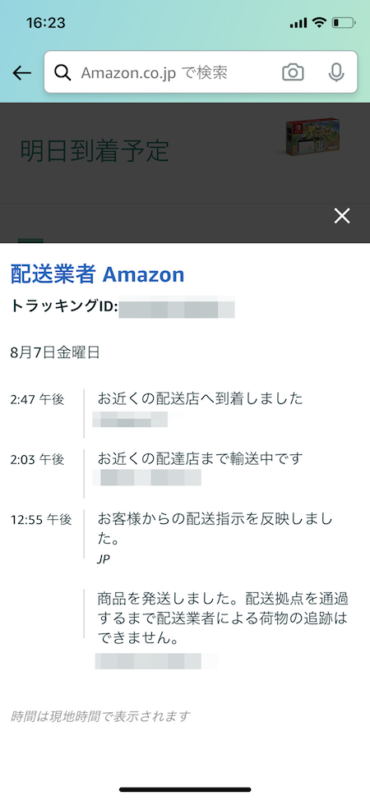Image resolution: width=370 pixels, height=800 pixels.
Task: Focus the Amazon.co.jp search field
Action: click(x=201, y=72)
